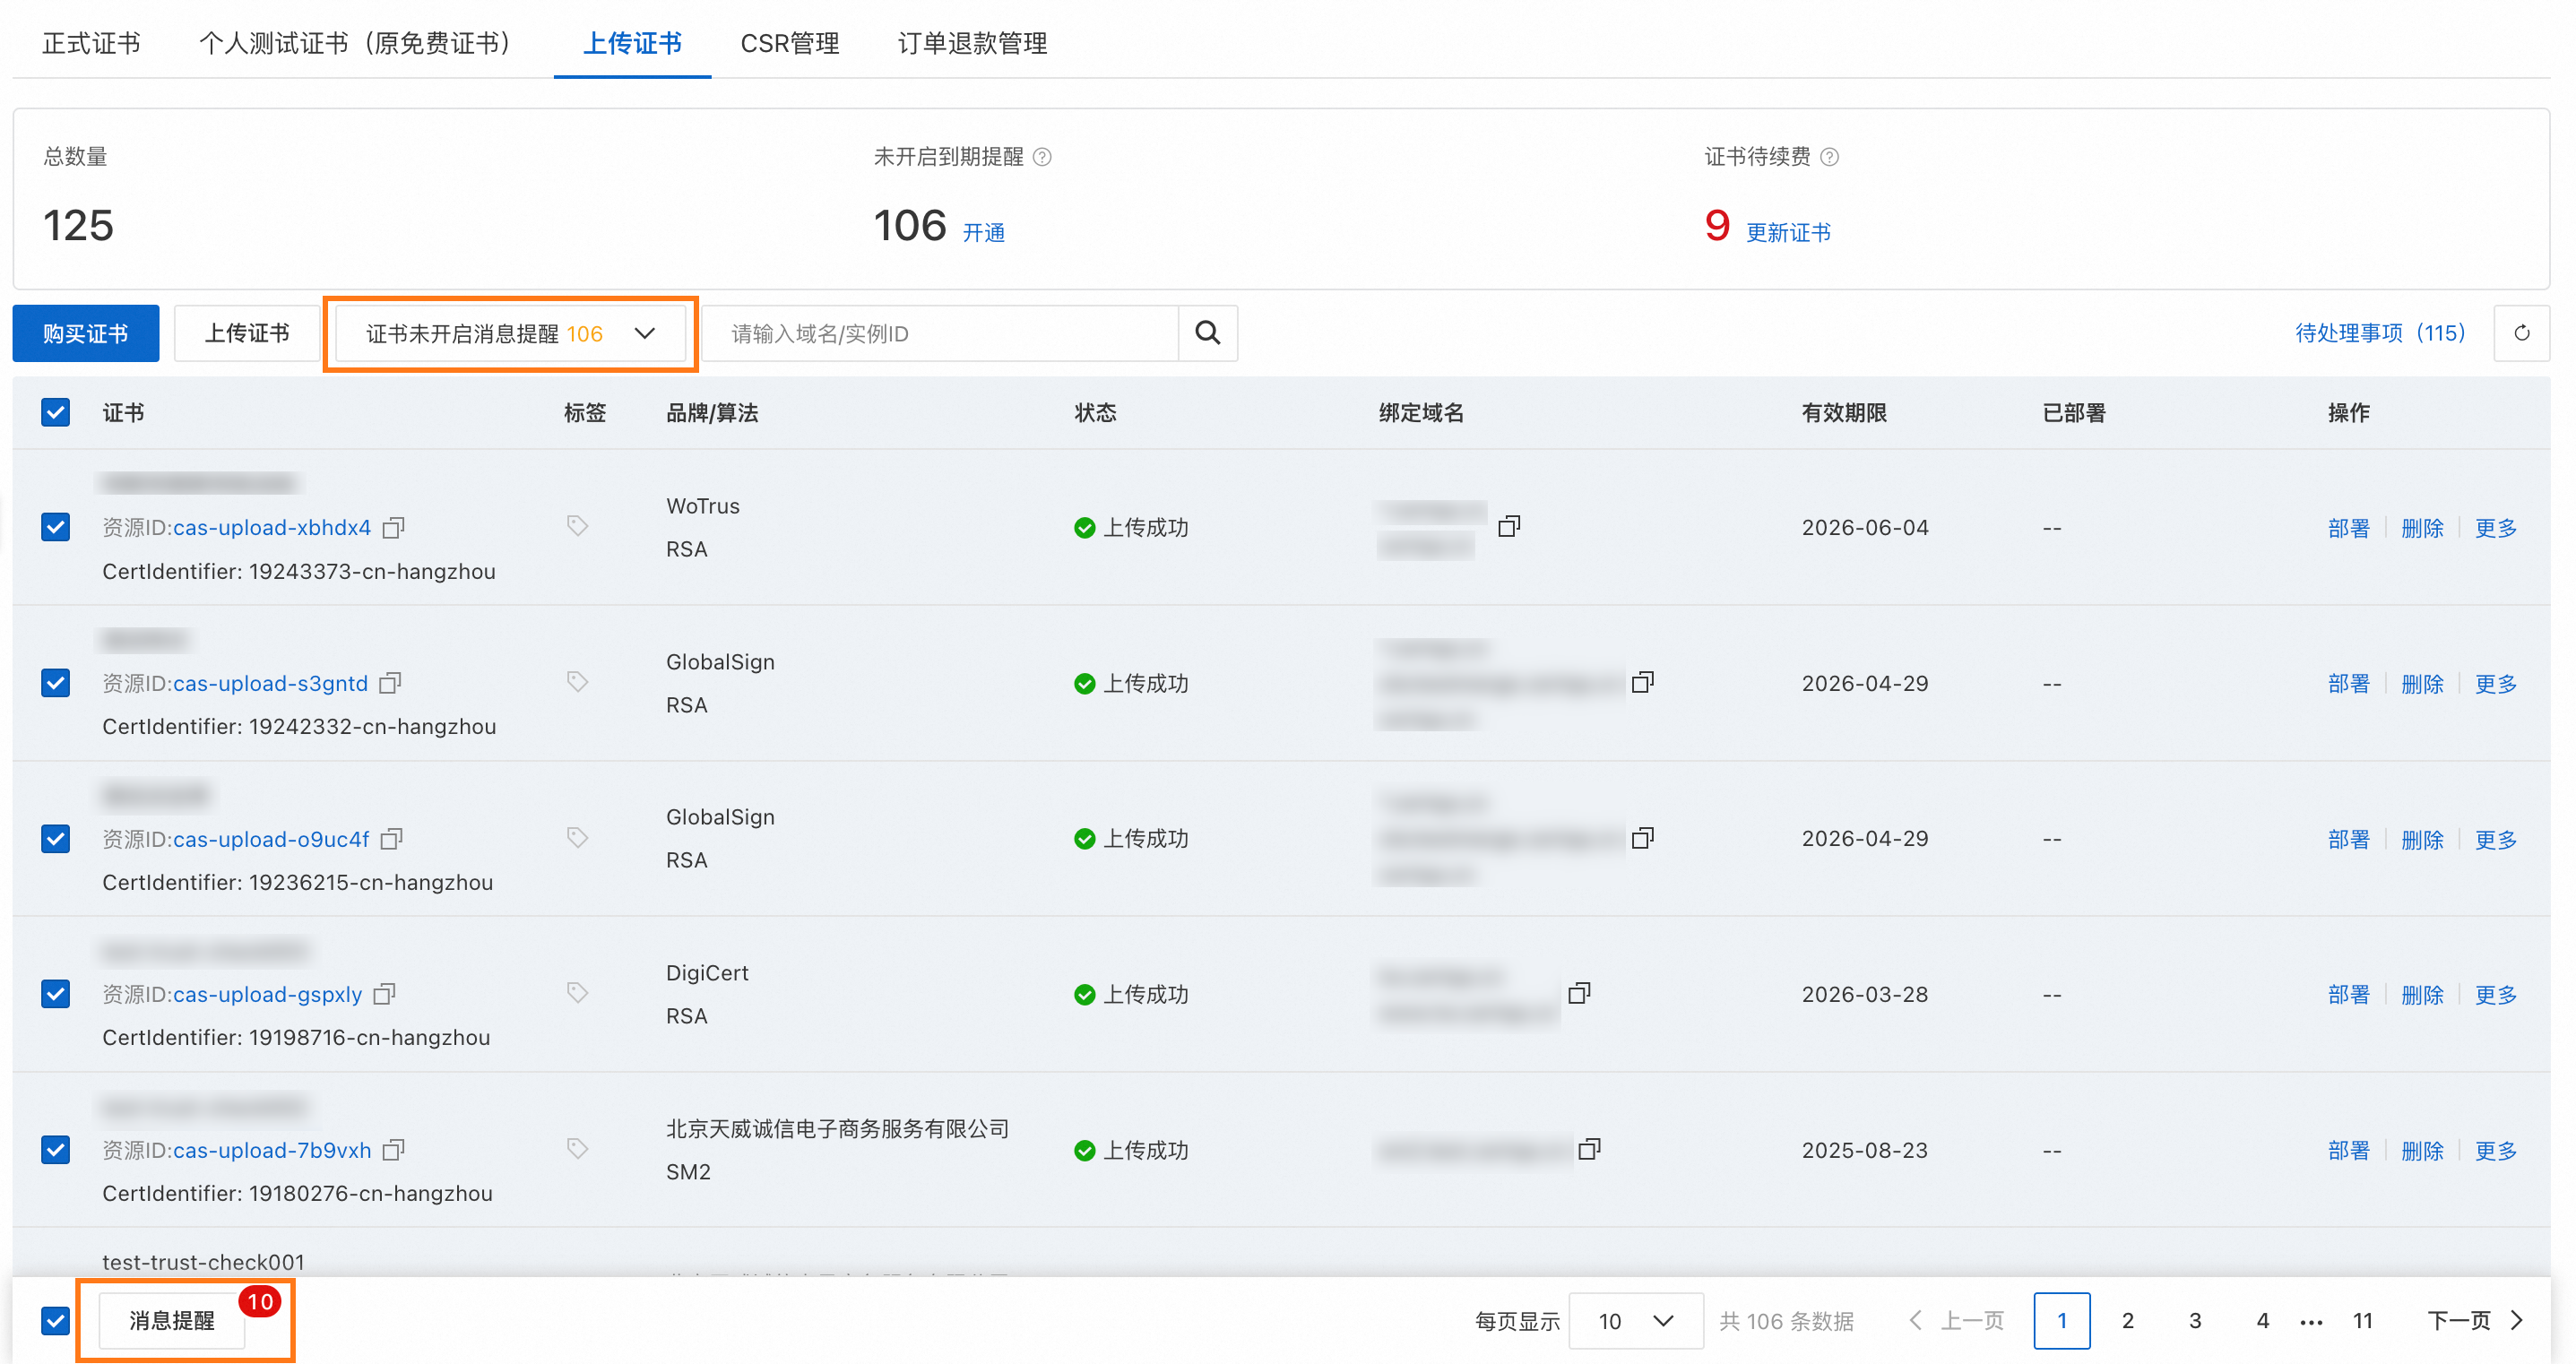Focus the 请输入域名/实例ID search field
This screenshot has width=2576, height=1364.
tap(941, 333)
